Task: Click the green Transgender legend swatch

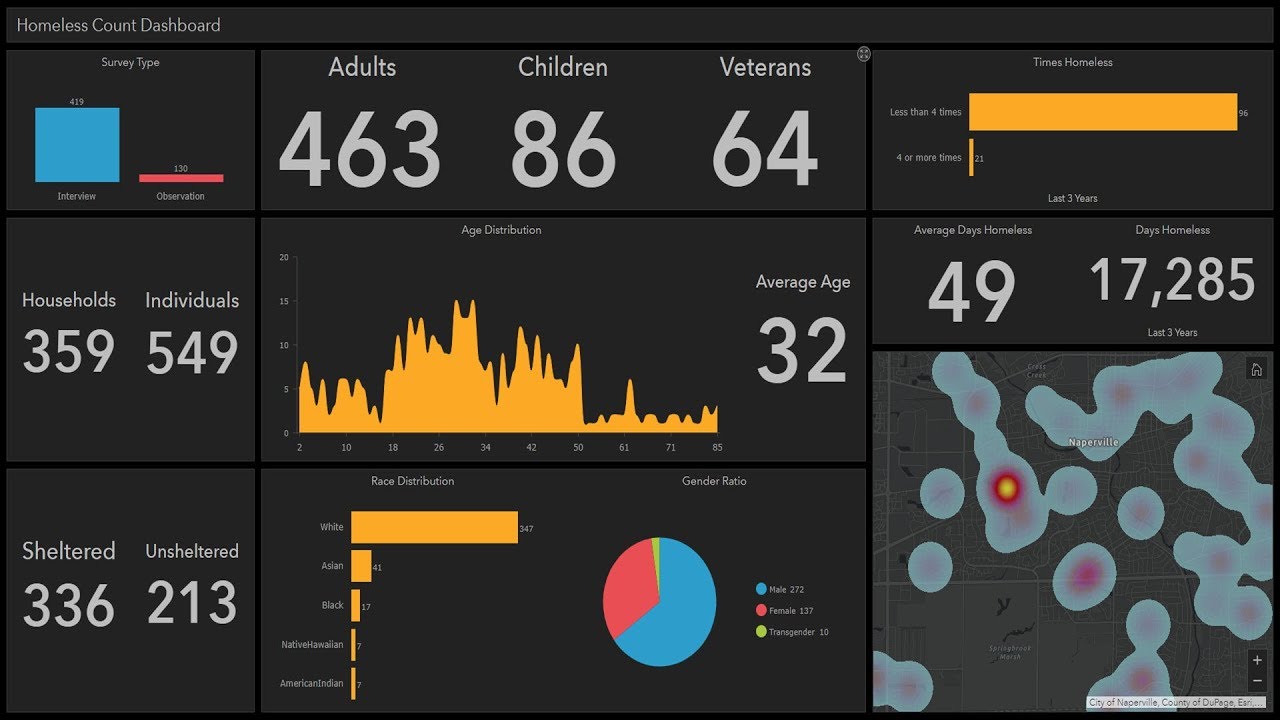Action: [761, 631]
